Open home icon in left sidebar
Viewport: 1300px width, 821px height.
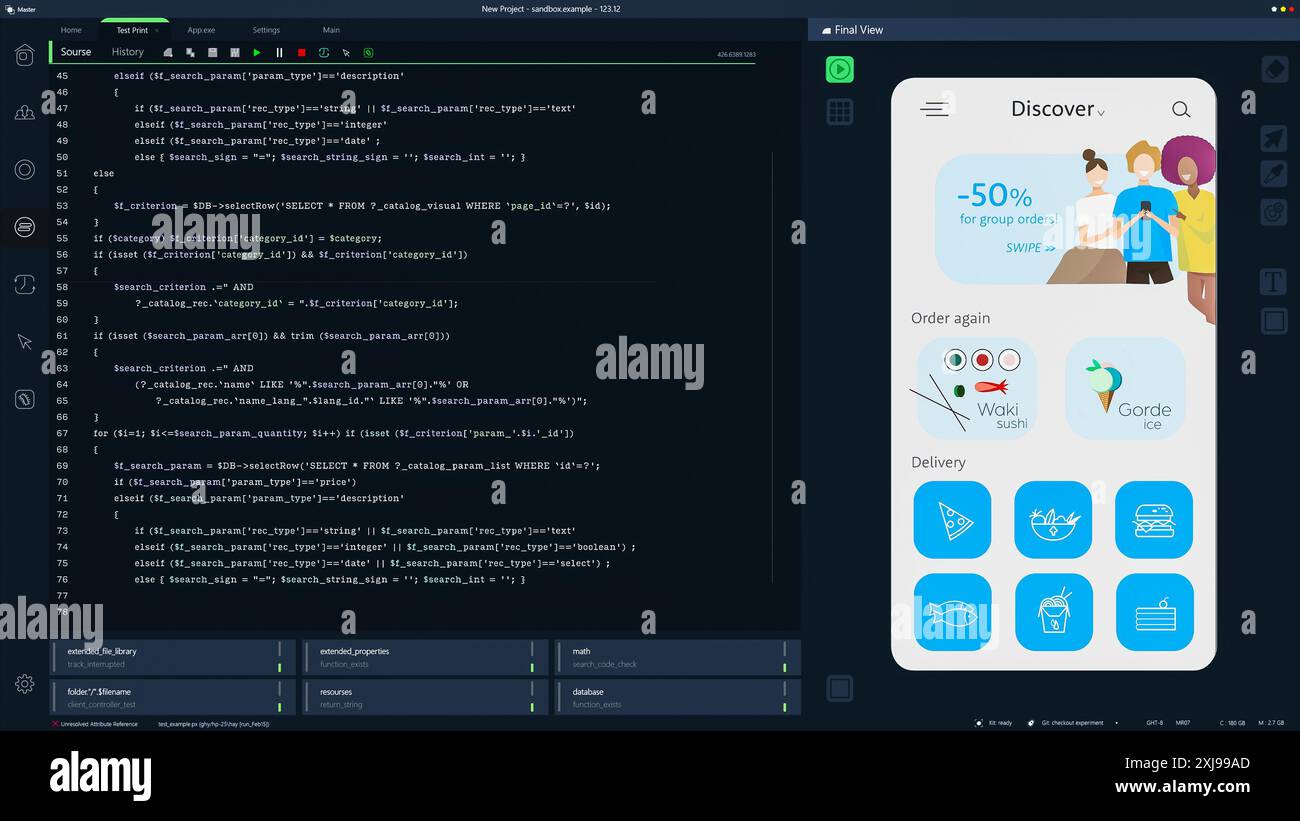coord(25,55)
